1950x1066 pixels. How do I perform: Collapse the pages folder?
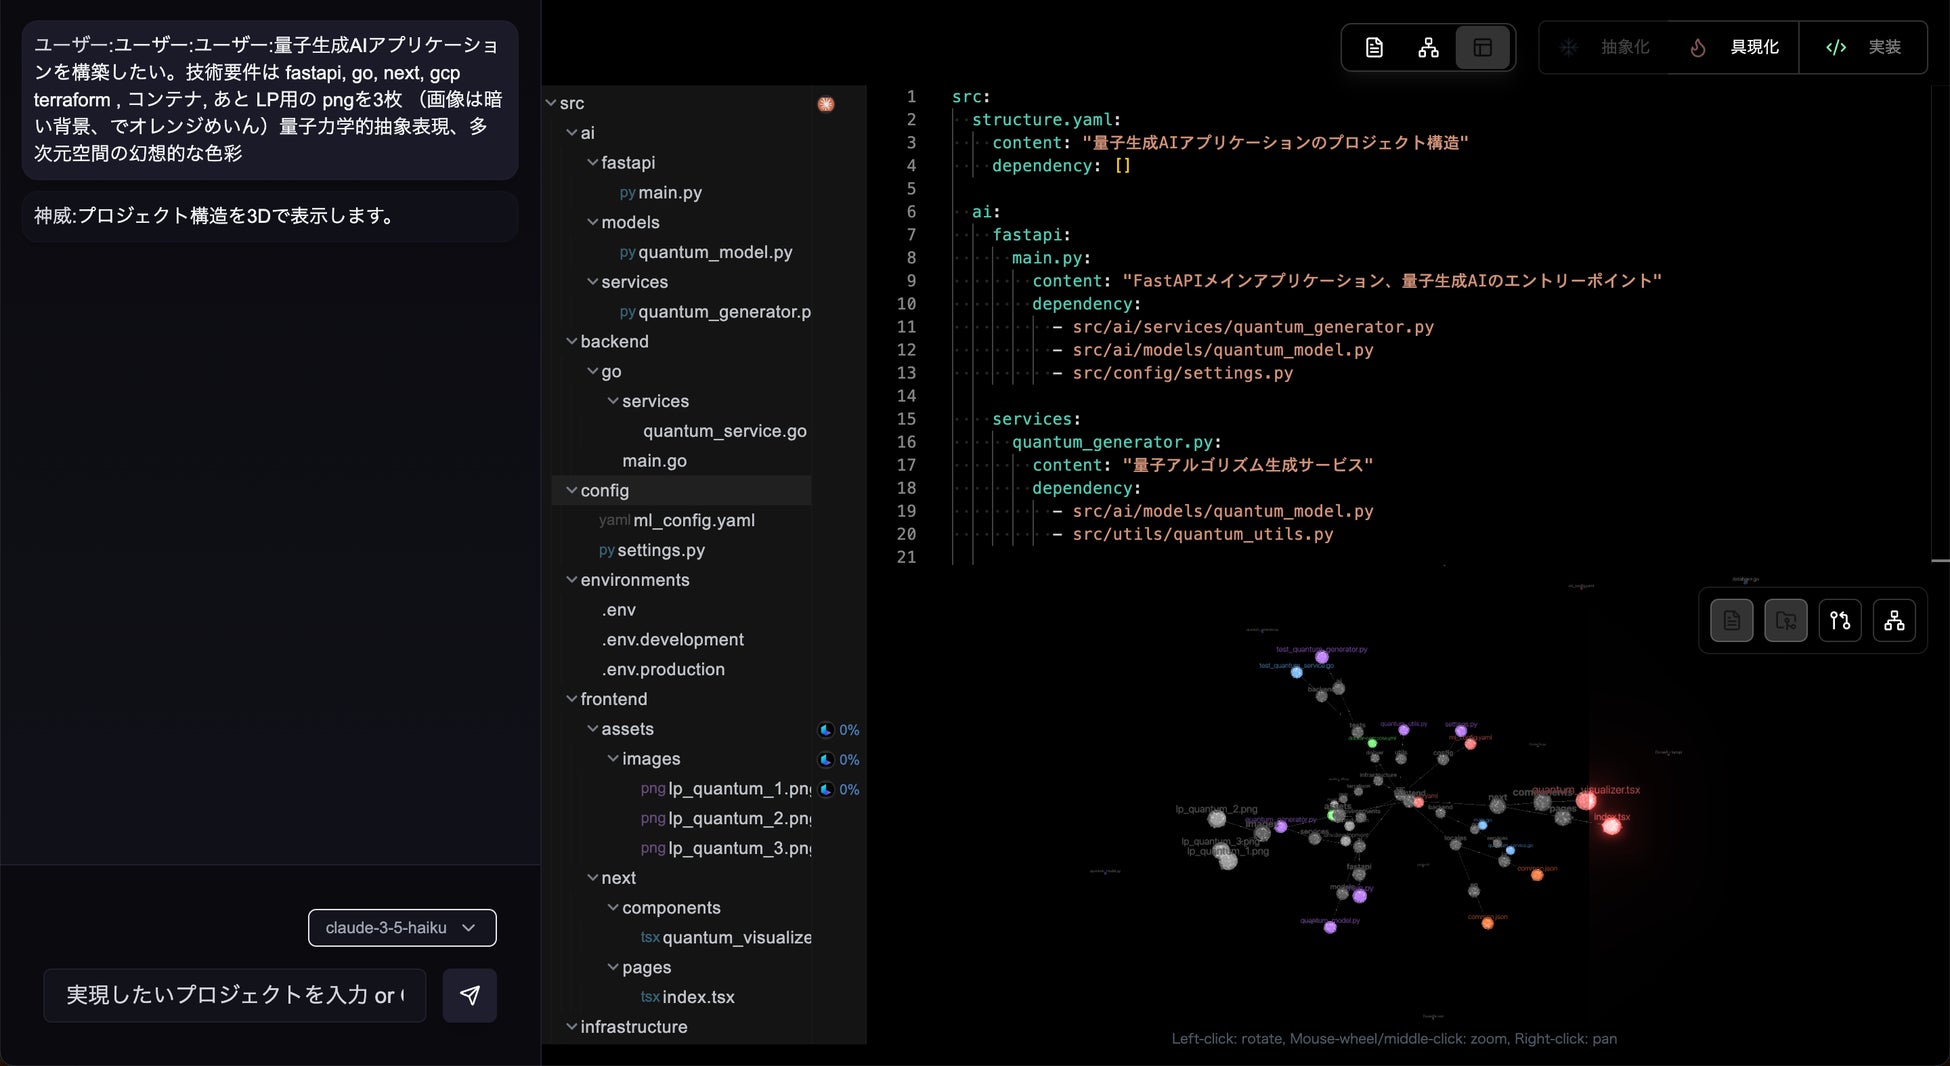(x=614, y=968)
